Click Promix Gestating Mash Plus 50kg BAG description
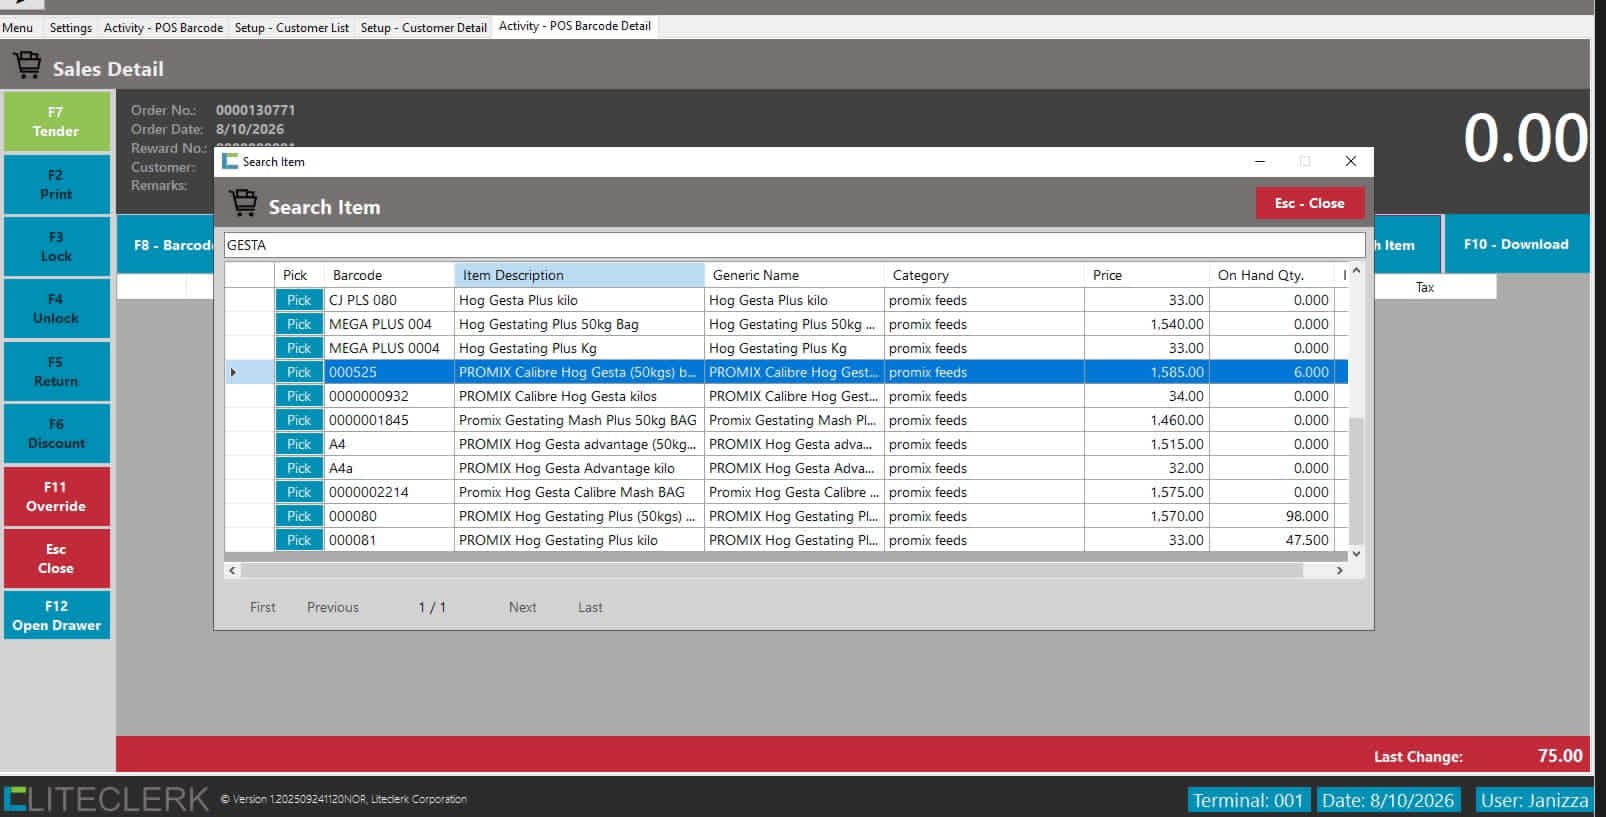The height and width of the screenshot is (817, 1606). [x=579, y=420]
